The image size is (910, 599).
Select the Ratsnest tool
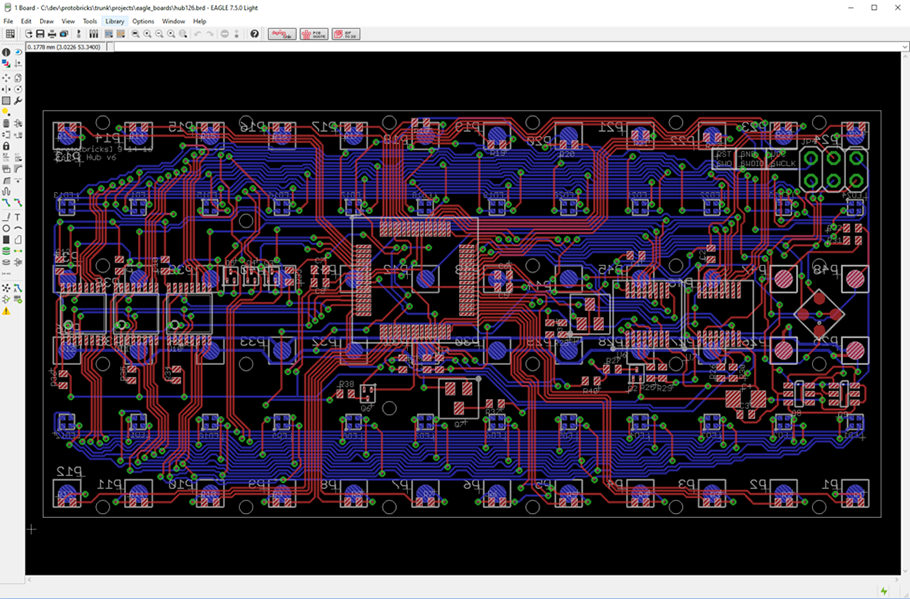[x=6, y=286]
